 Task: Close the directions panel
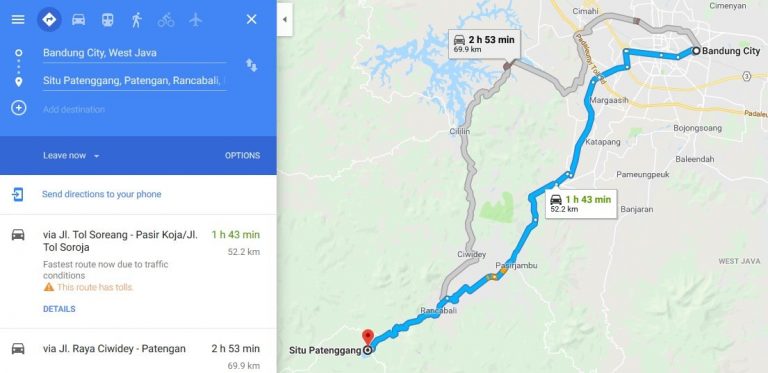(x=251, y=20)
